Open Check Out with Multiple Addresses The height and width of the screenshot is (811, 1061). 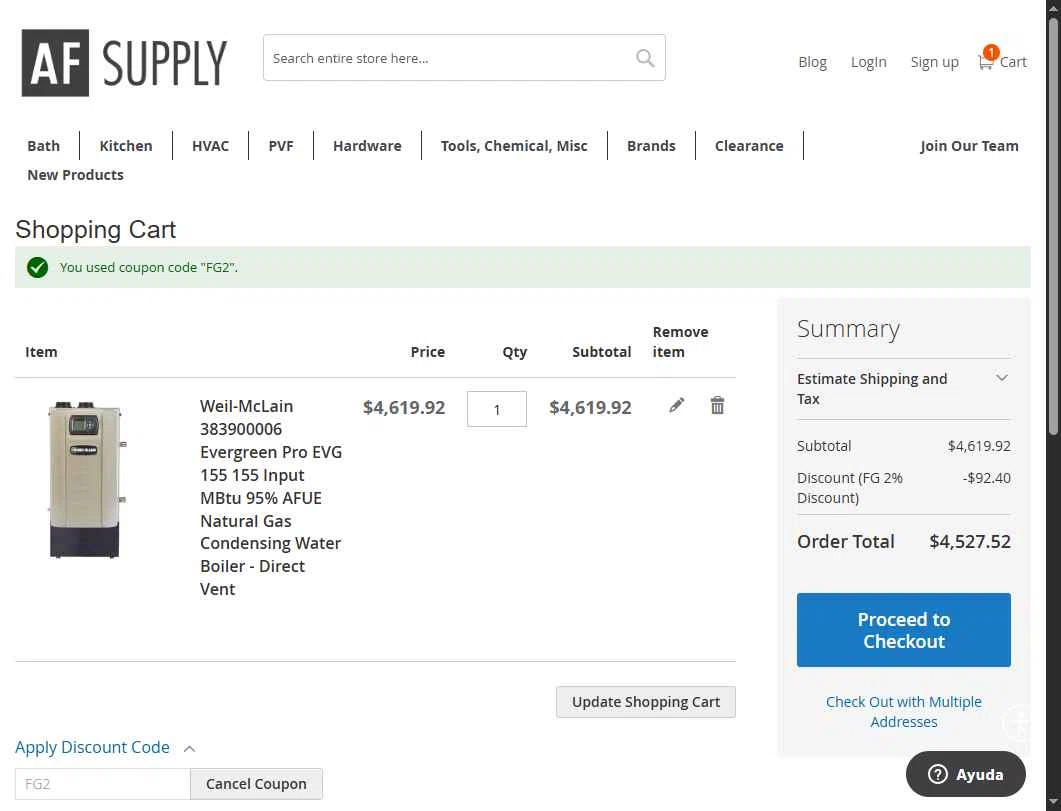click(903, 712)
